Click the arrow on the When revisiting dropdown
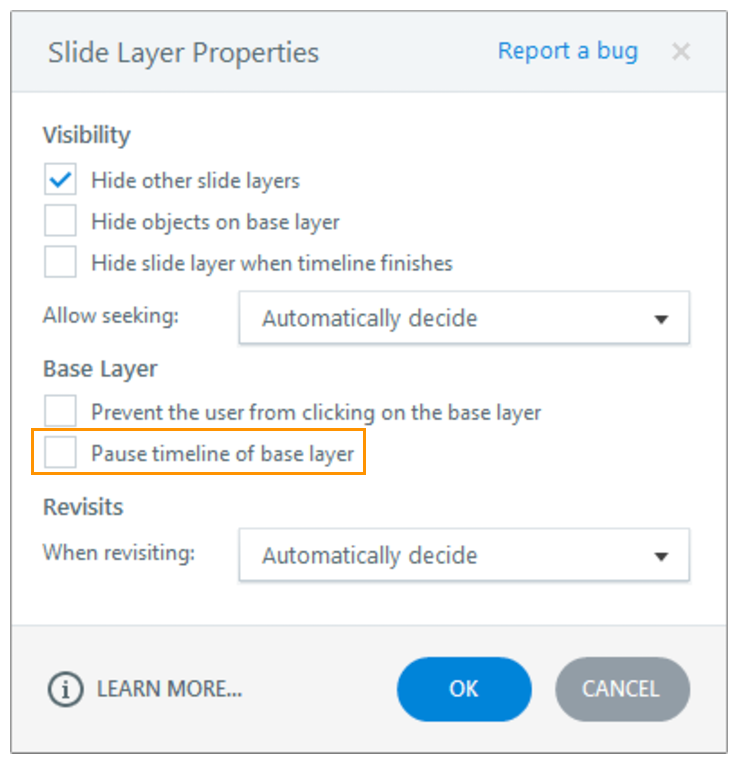Image resolution: width=740 pixels, height=764 pixels. (661, 557)
